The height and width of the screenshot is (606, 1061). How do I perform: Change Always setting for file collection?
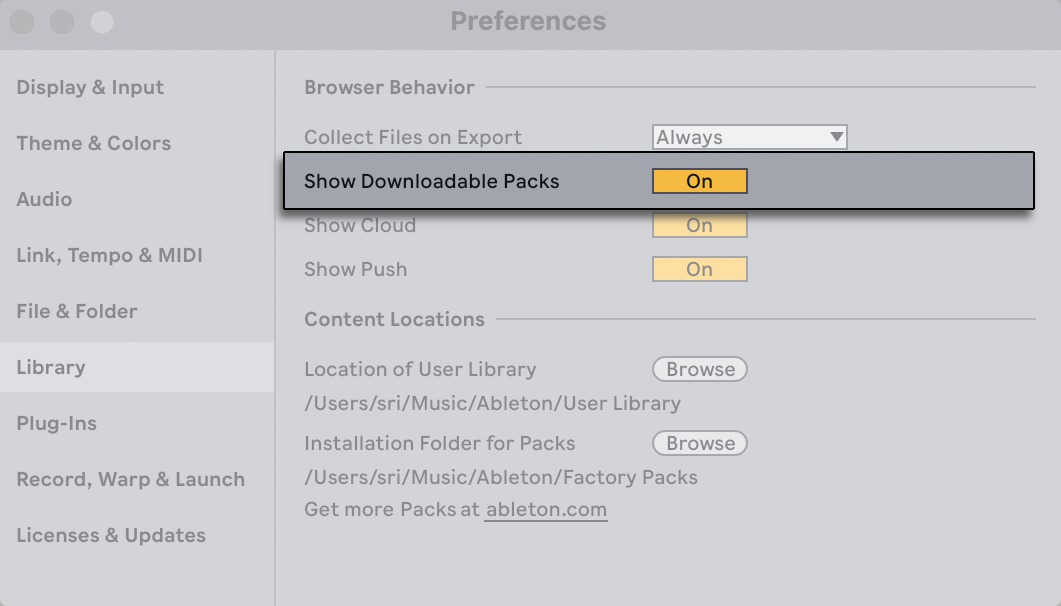tap(749, 137)
